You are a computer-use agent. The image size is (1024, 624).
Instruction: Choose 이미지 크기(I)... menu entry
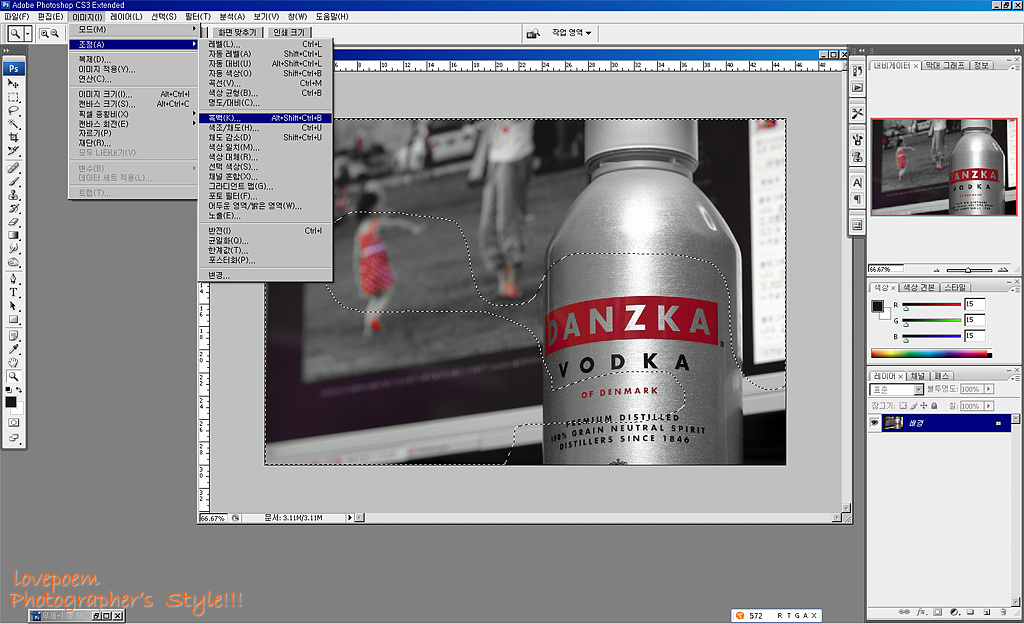(133, 94)
